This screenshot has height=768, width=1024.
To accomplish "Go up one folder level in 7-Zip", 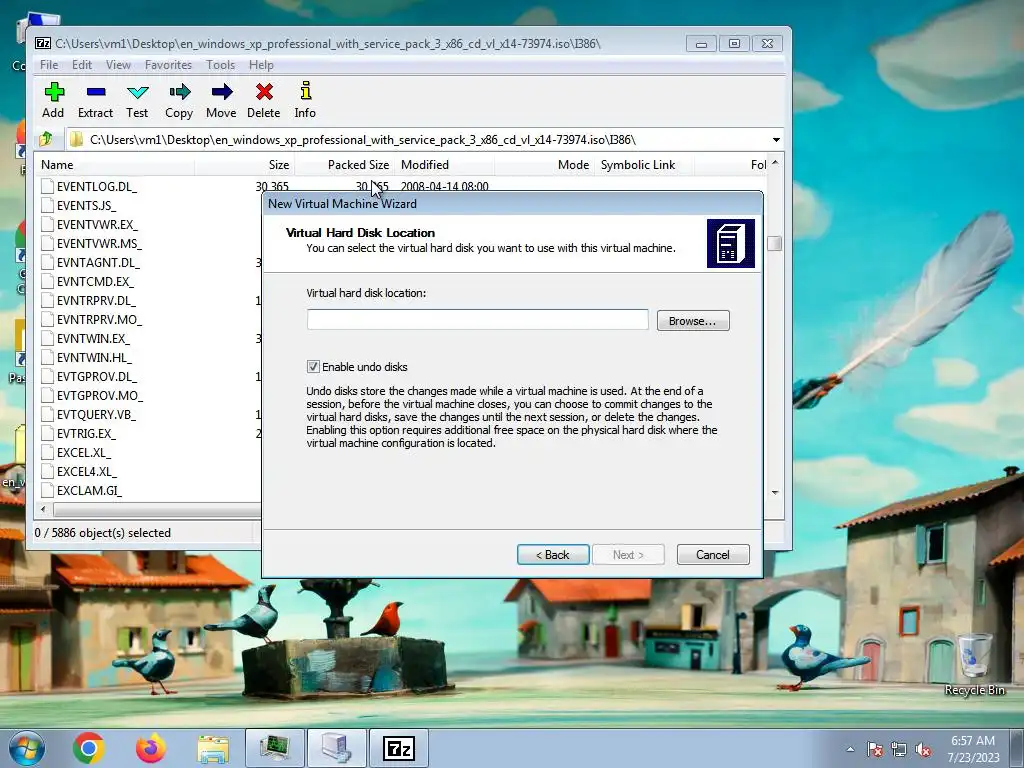I will 46,139.
